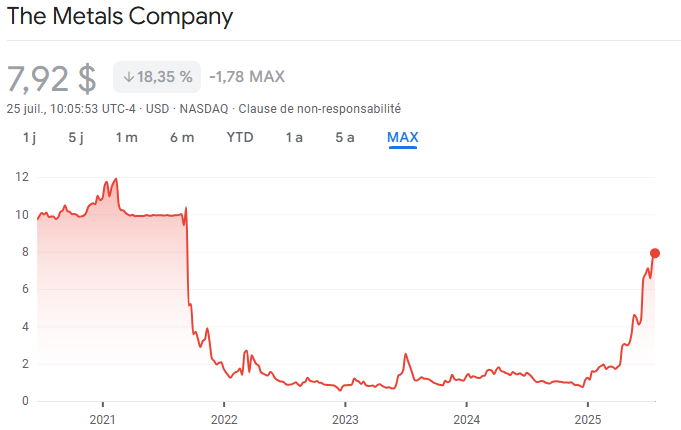This screenshot has width=681, height=430.
Task: Open Clause de non-responsabilité link
Action: [318, 108]
